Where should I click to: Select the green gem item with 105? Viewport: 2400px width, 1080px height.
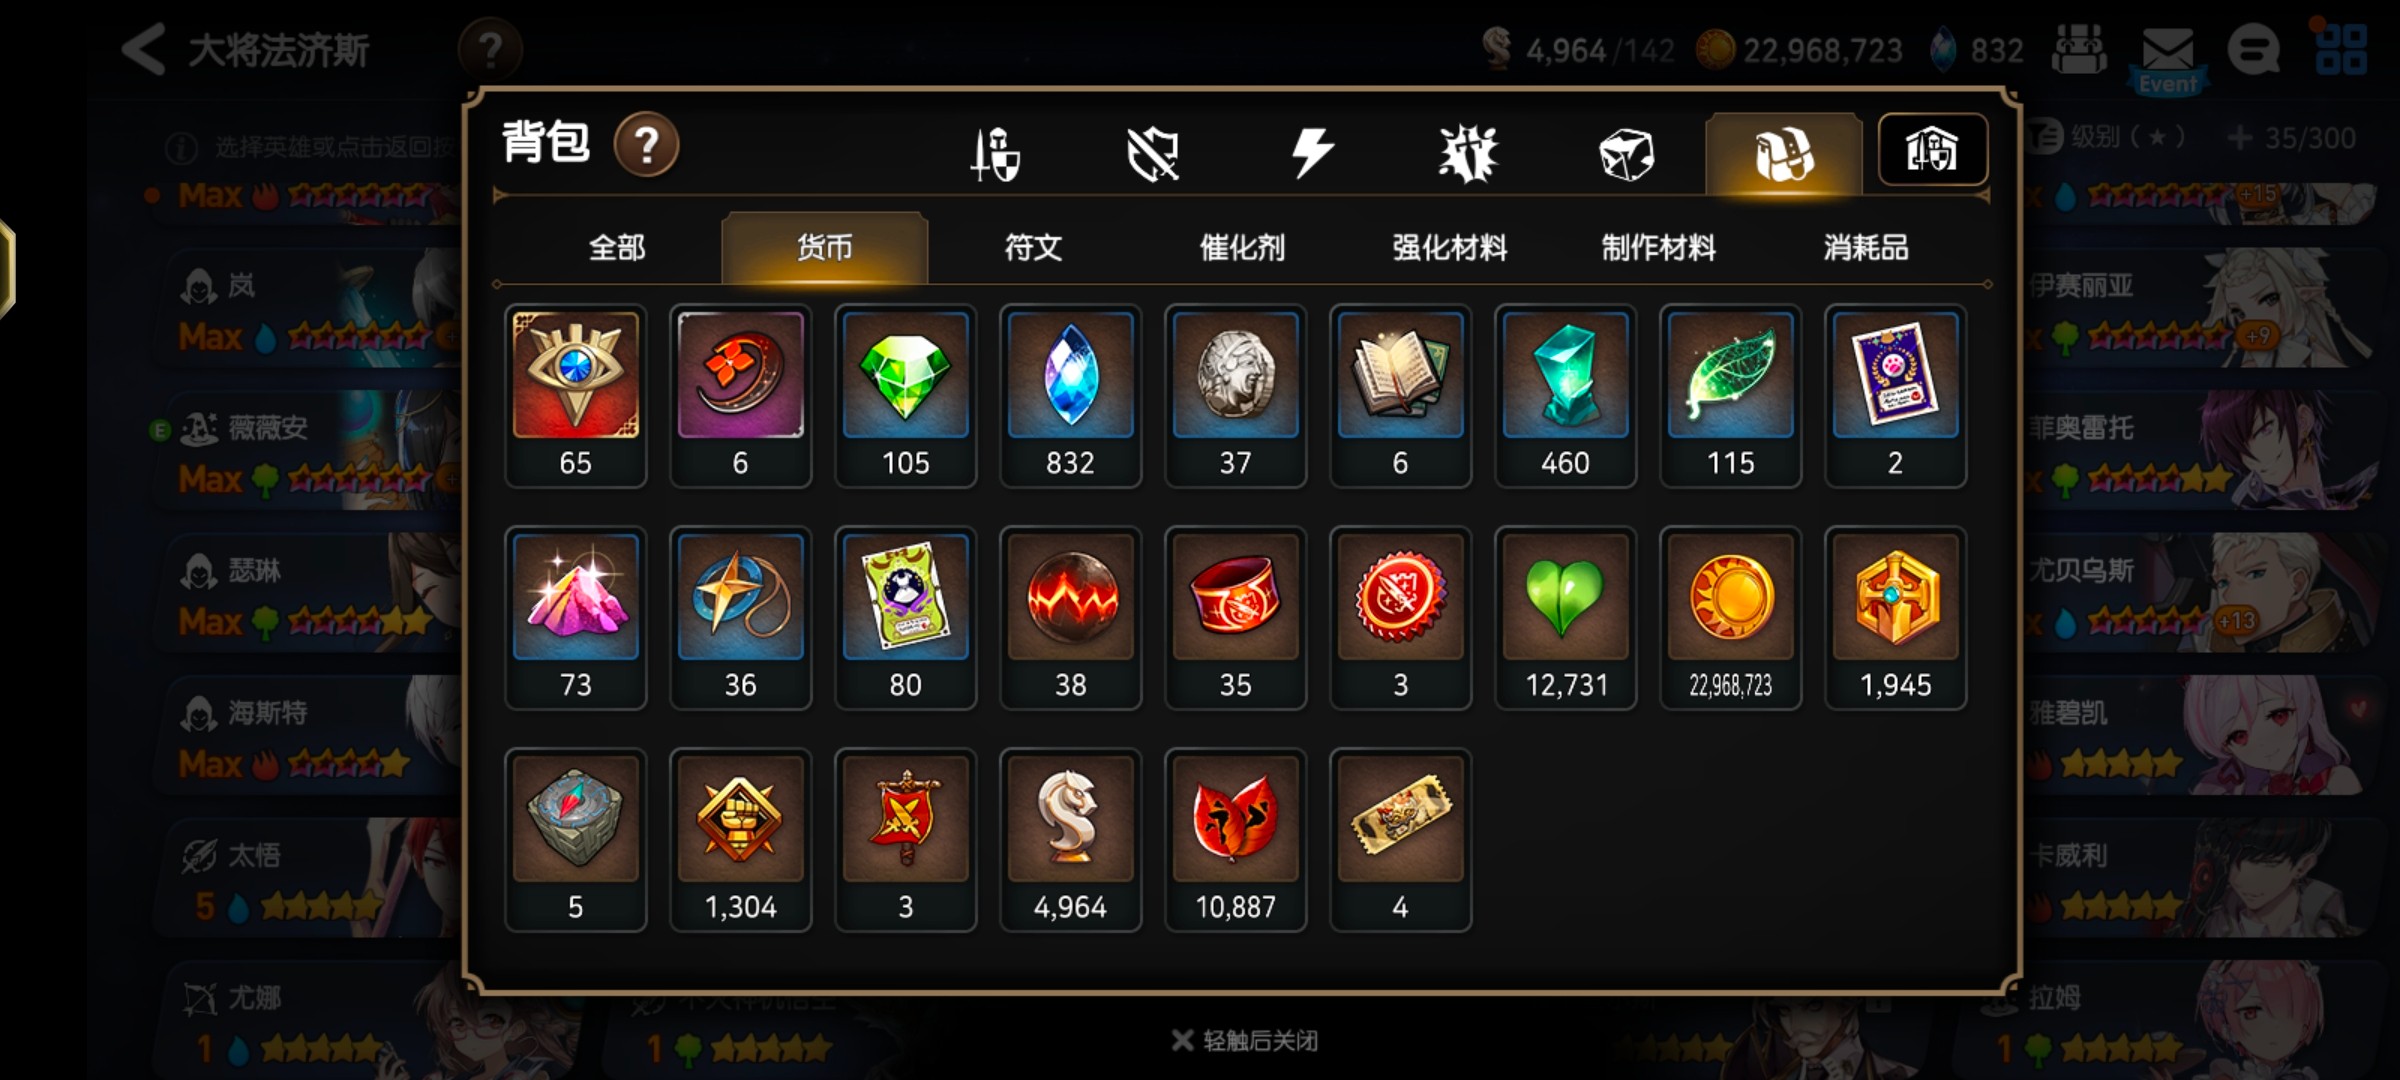[905, 396]
